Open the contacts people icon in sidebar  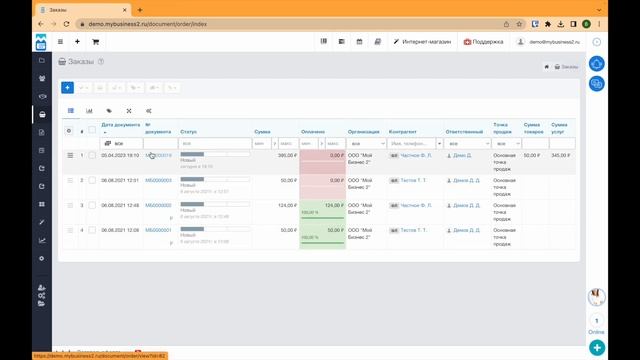pyautogui.click(x=42, y=78)
